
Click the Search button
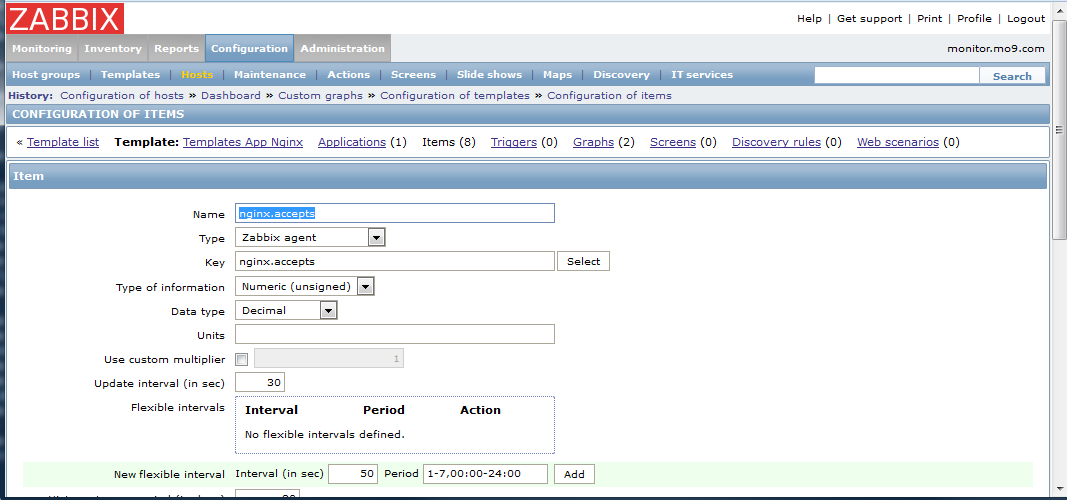pyautogui.click(x=1012, y=76)
